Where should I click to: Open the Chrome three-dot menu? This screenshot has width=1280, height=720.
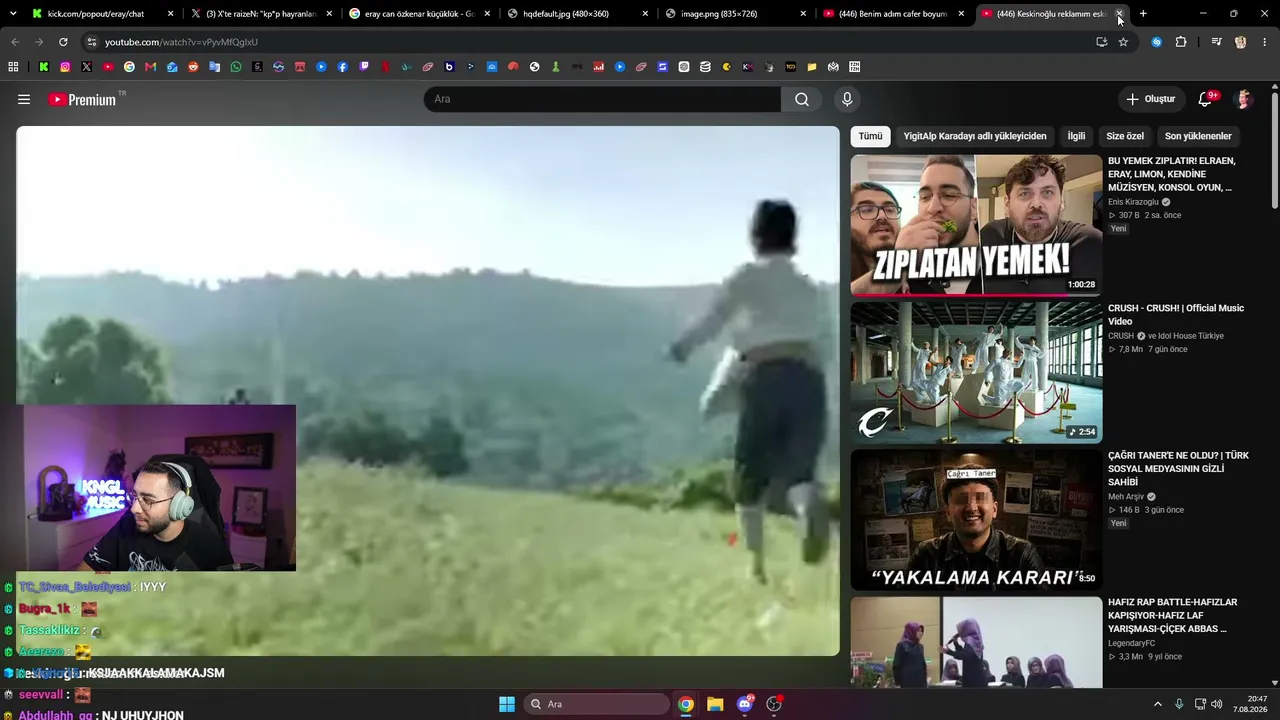(1266, 42)
